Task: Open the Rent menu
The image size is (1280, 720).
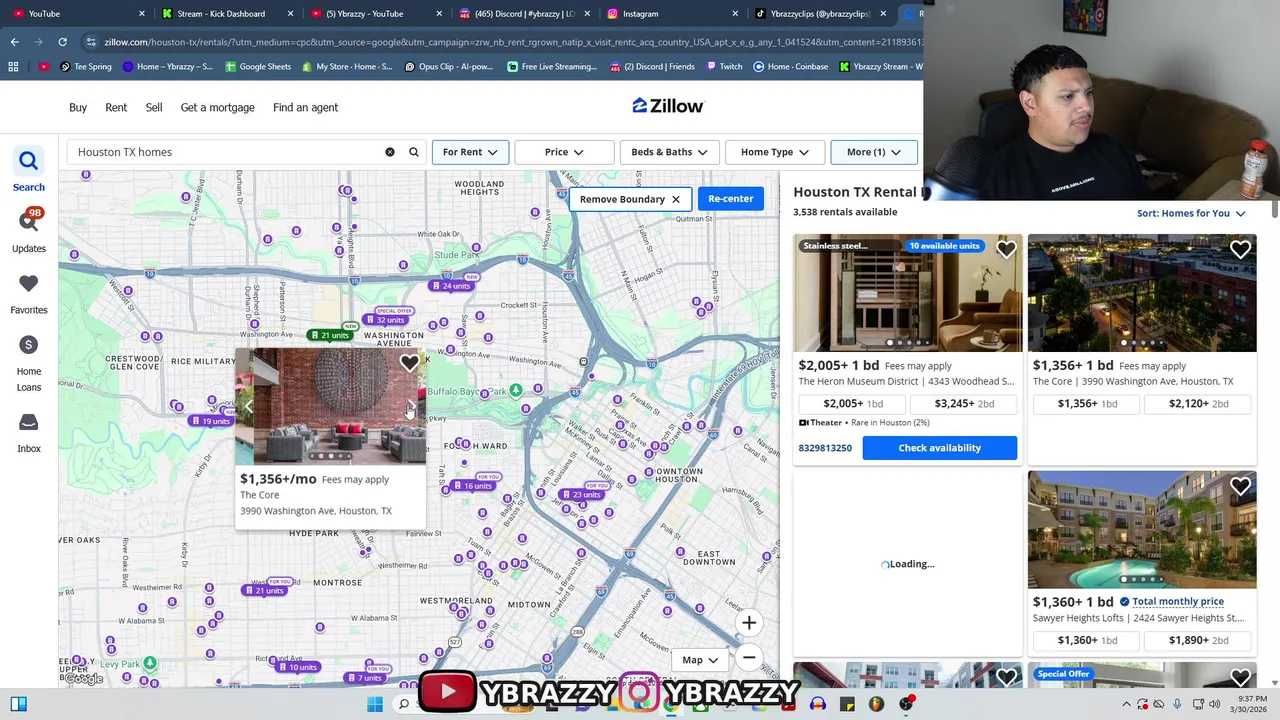Action: pyautogui.click(x=116, y=107)
